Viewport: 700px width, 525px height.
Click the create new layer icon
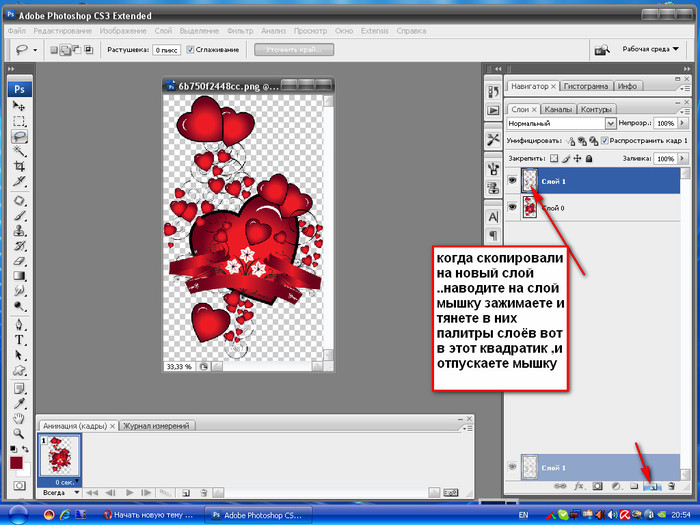coord(651,486)
